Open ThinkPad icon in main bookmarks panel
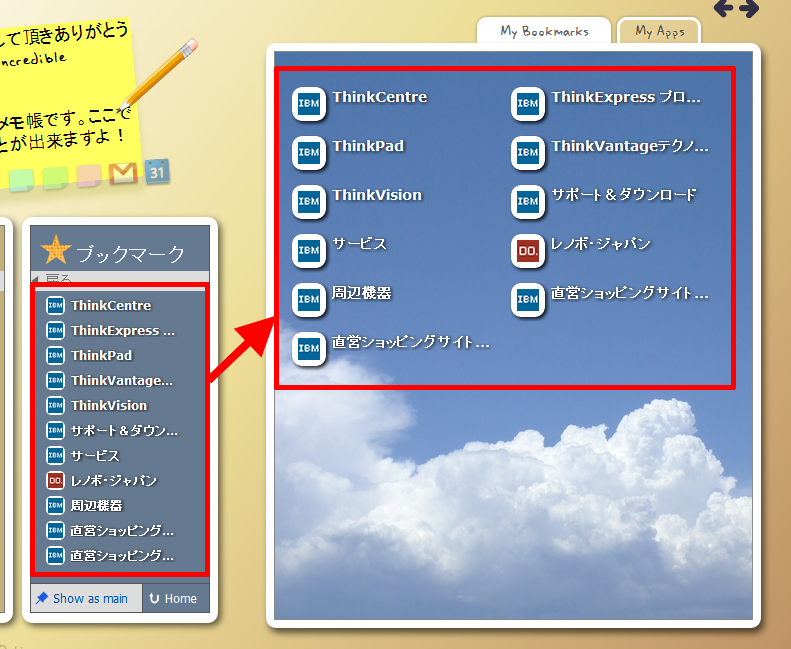 click(x=309, y=152)
